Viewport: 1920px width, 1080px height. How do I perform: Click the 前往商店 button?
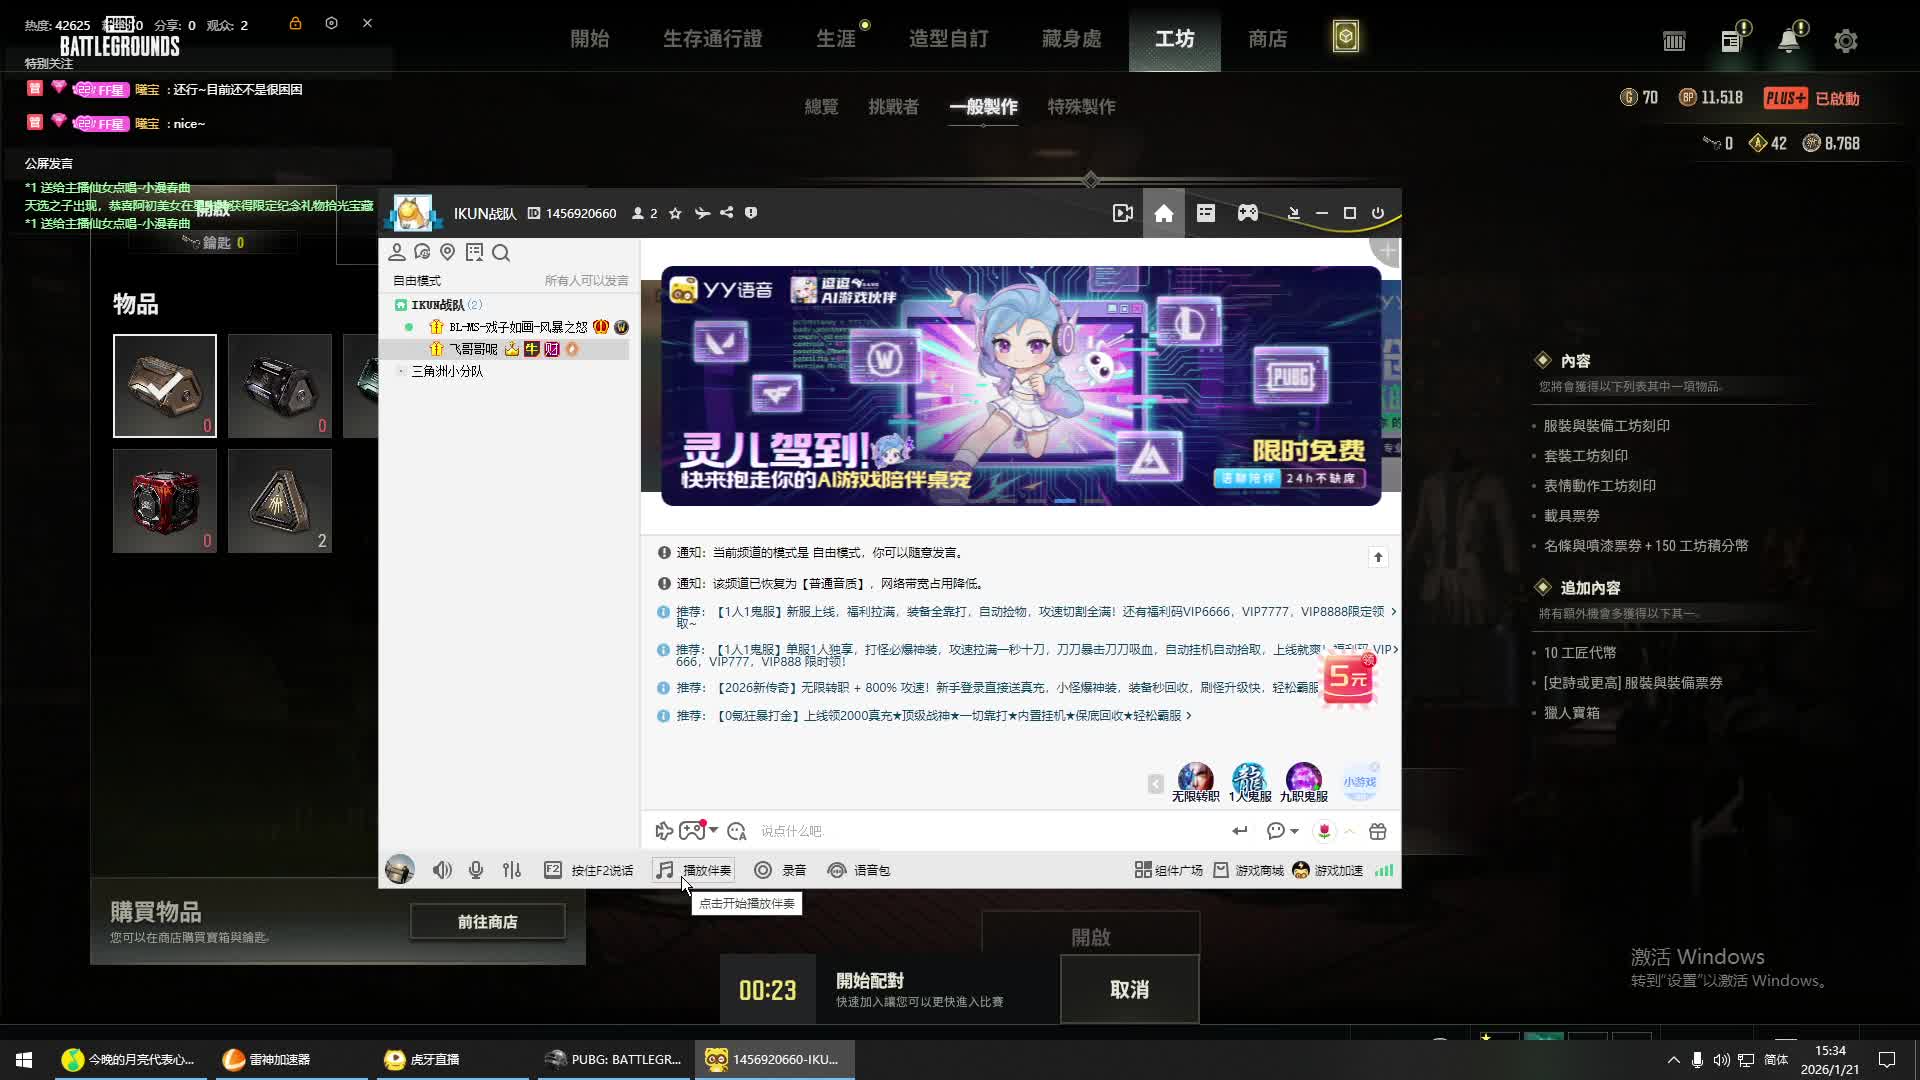[487, 921]
